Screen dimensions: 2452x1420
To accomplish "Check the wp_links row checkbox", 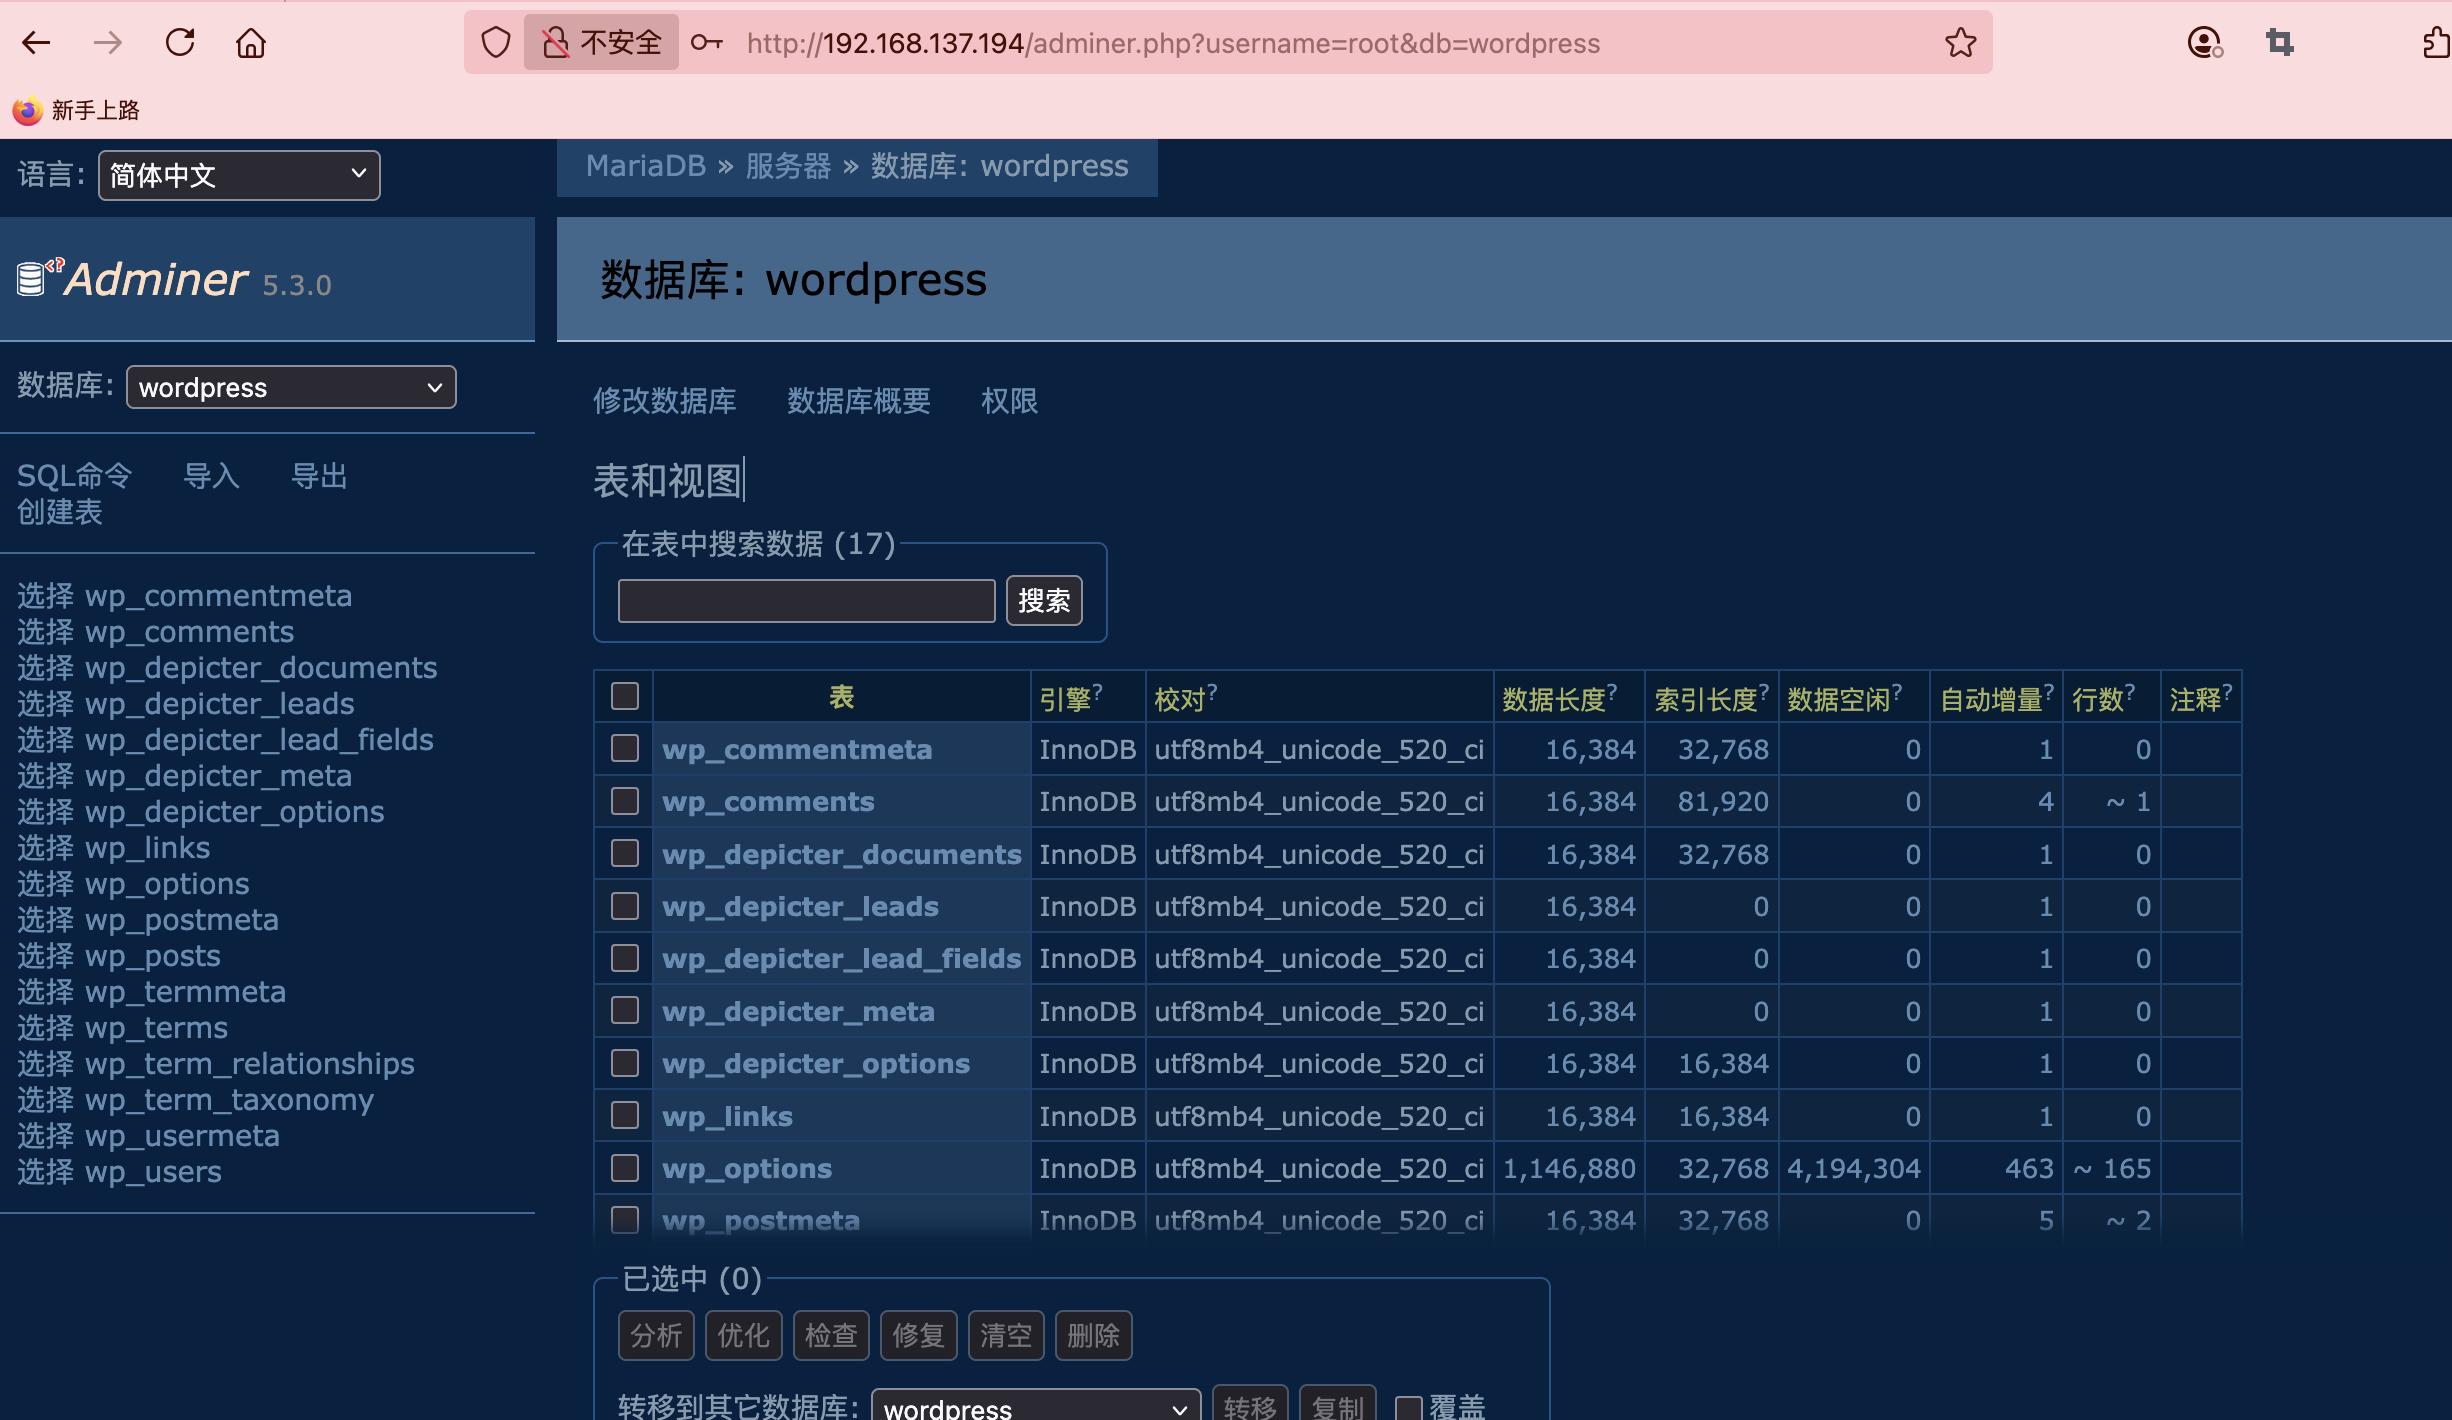I will (625, 1115).
